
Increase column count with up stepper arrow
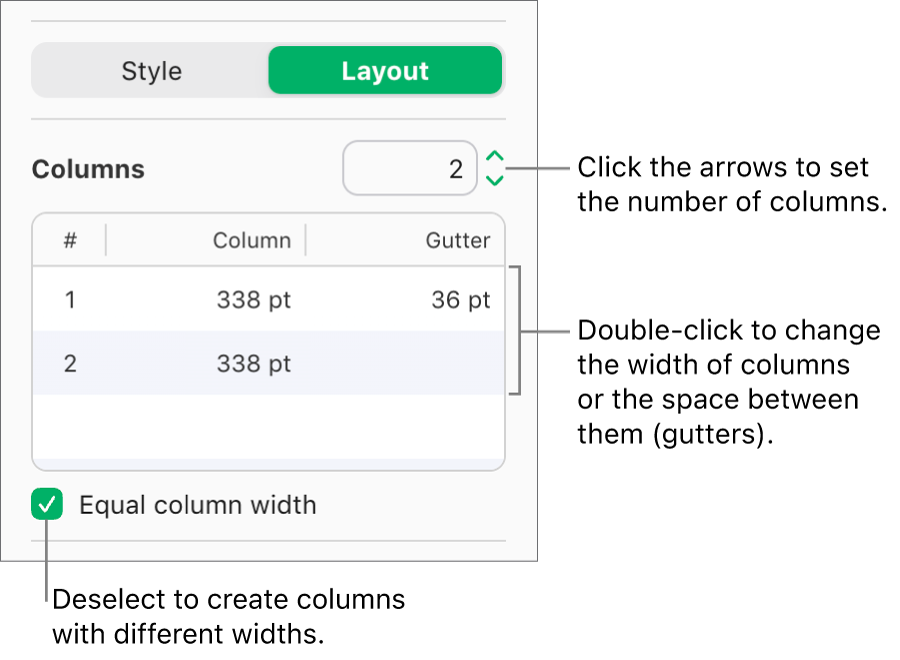click(492, 158)
